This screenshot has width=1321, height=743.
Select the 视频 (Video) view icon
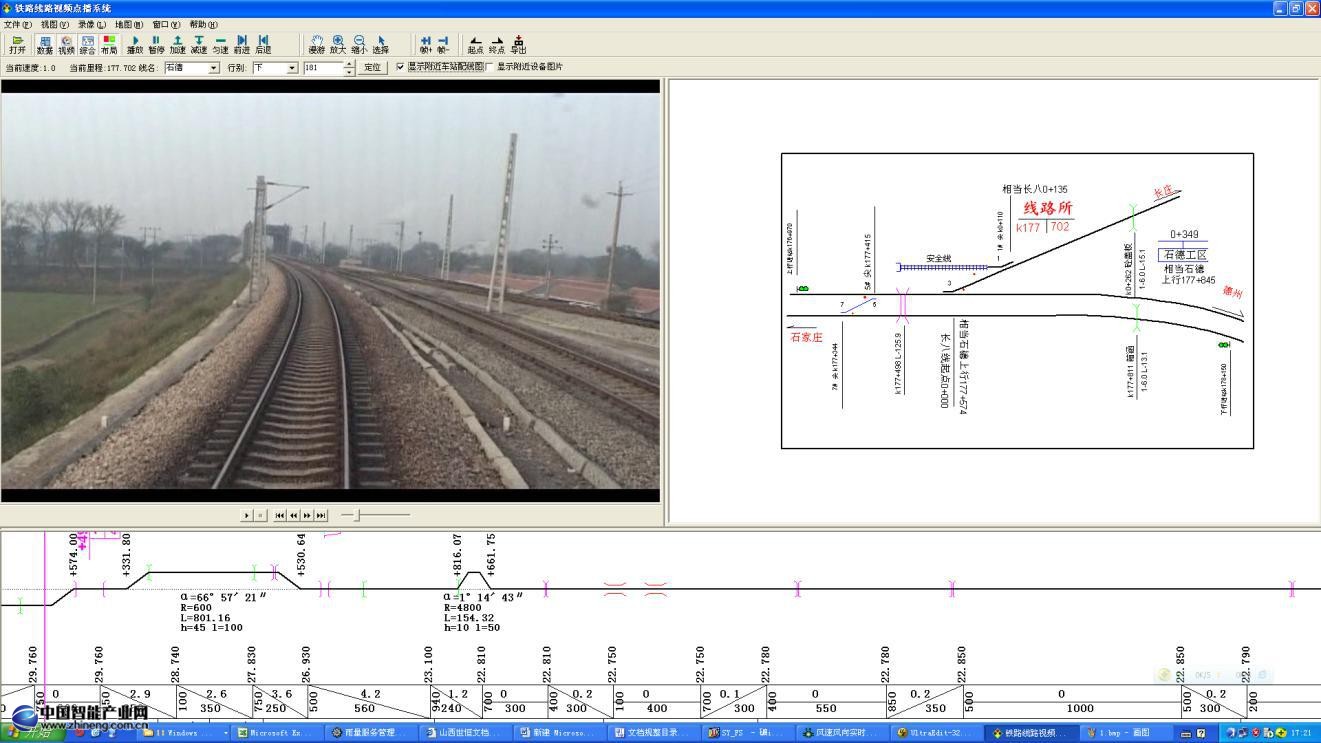click(x=66, y=44)
